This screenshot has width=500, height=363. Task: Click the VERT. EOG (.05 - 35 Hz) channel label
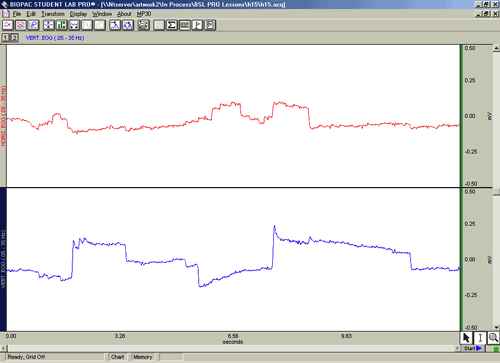click(x=55, y=38)
